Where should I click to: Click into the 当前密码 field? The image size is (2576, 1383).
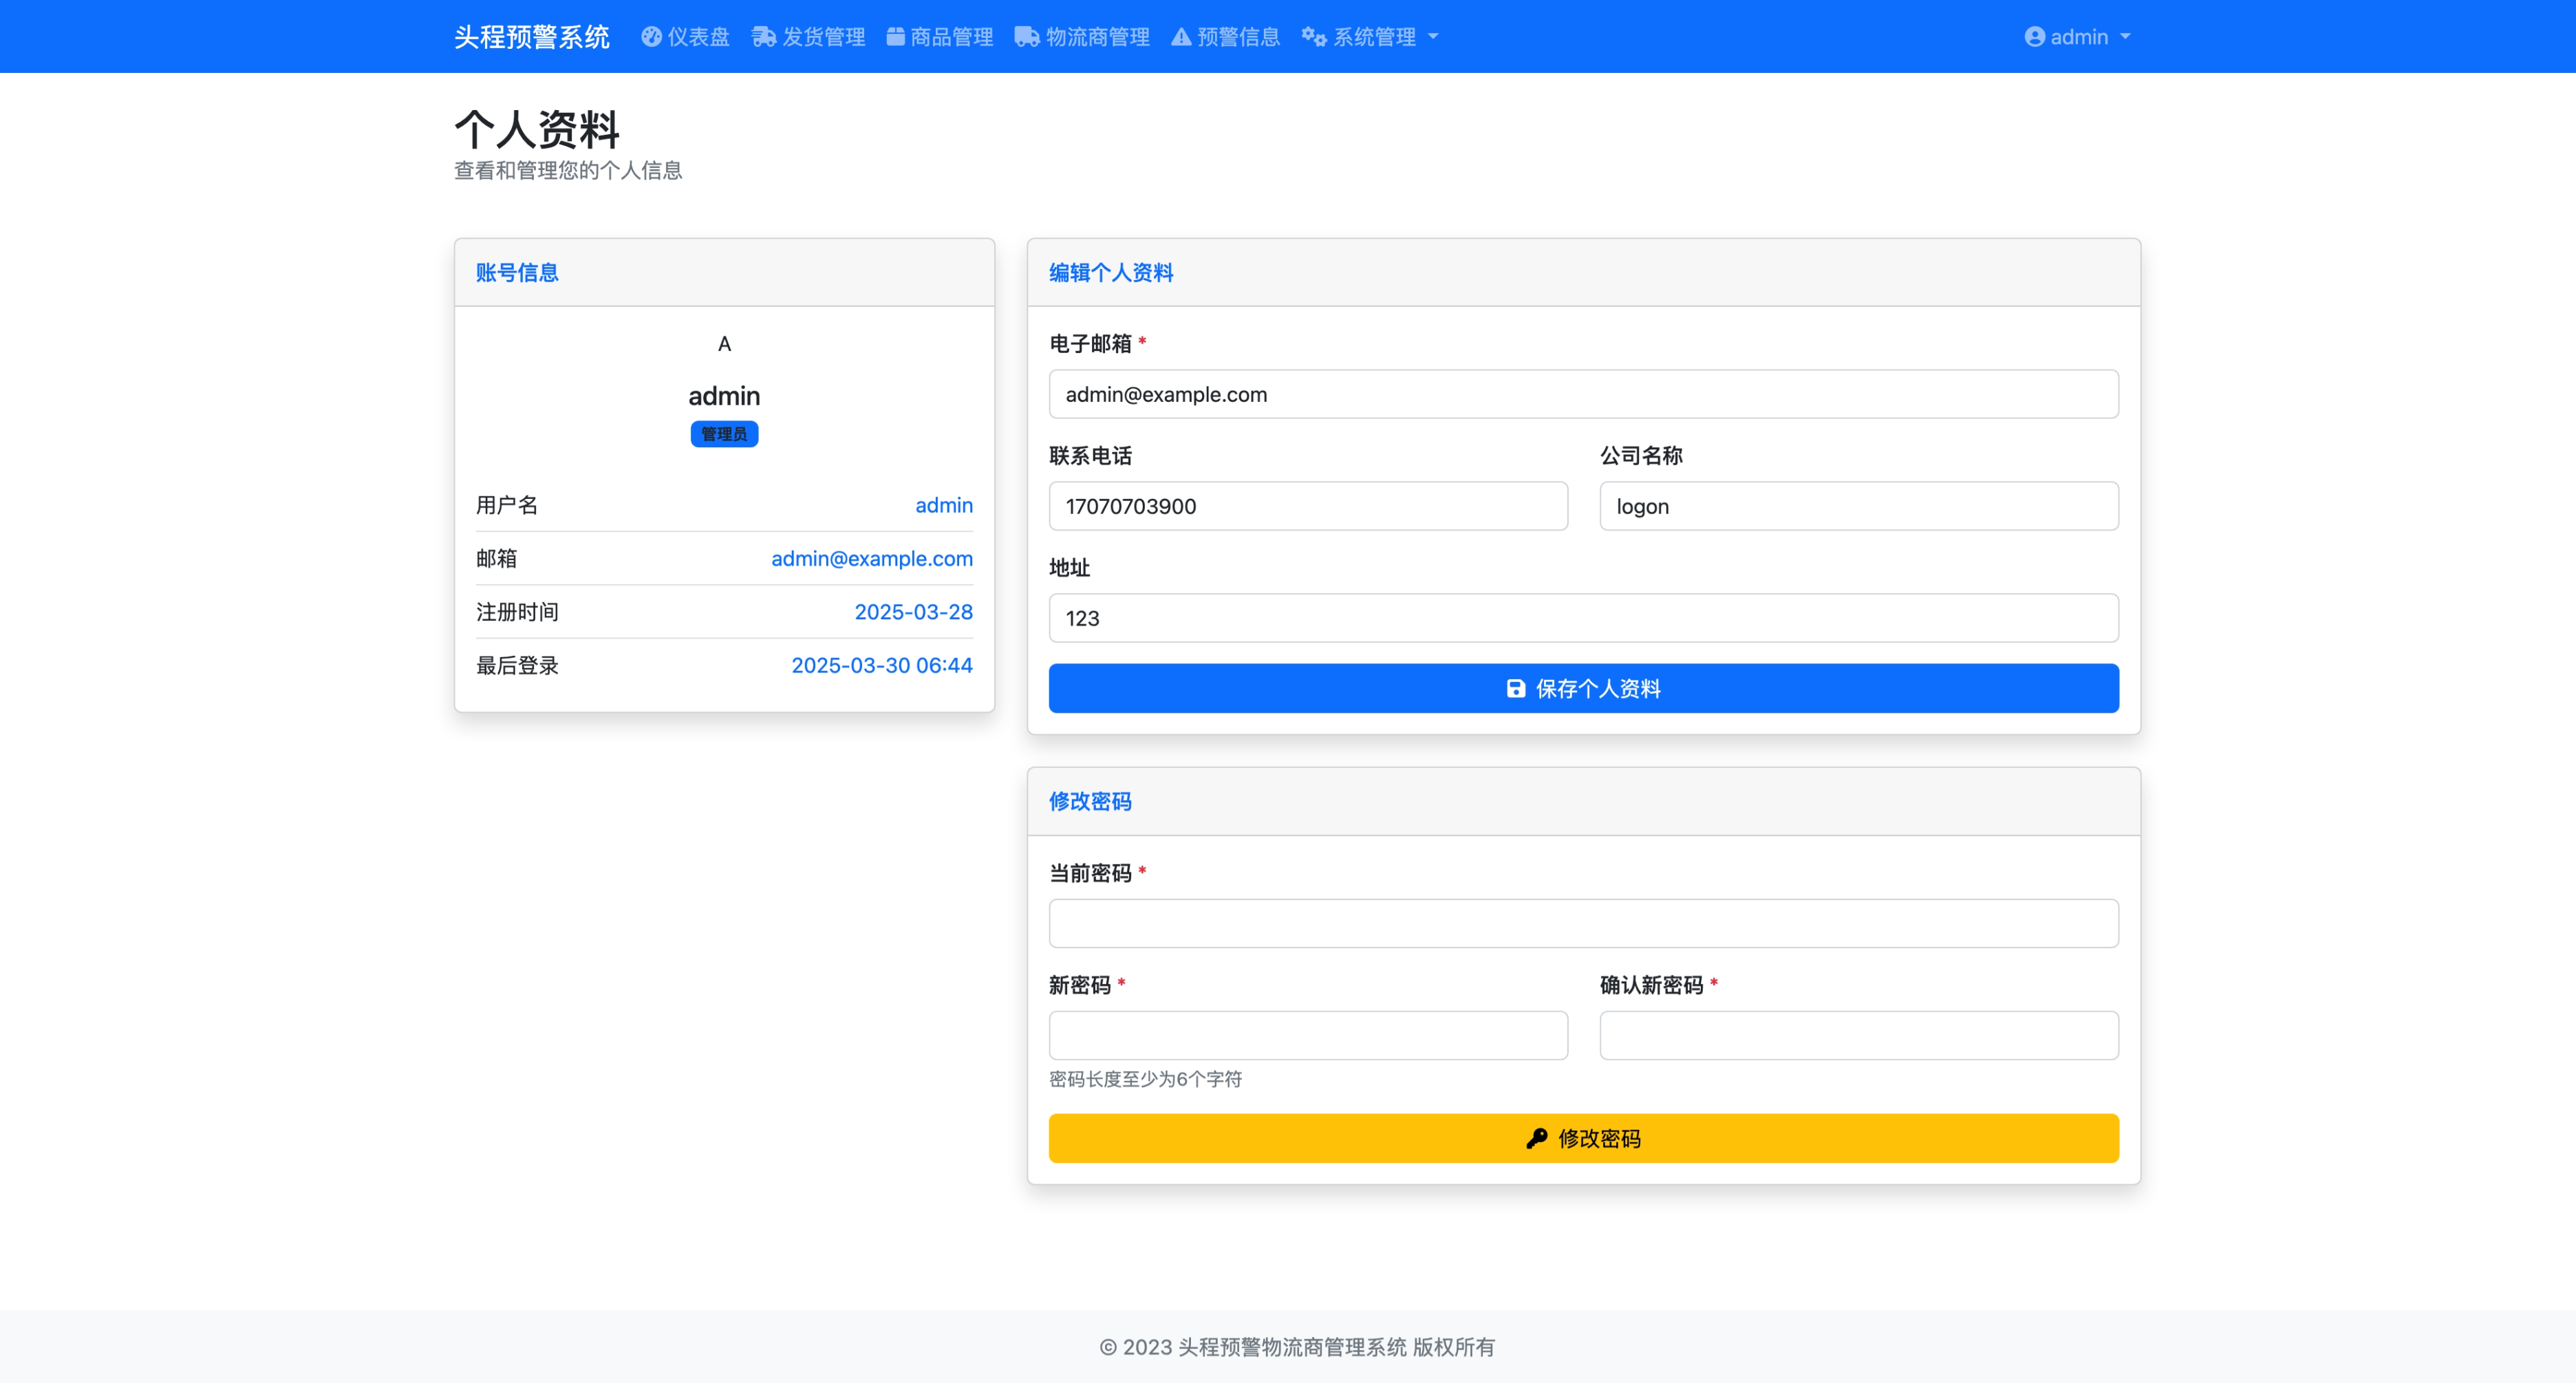coord(1583,923)
